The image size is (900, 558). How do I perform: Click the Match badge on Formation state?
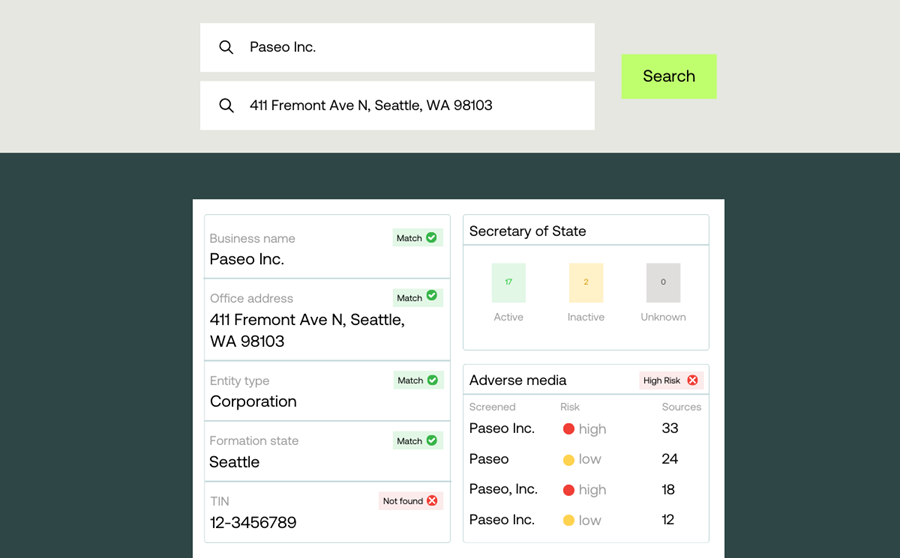click(x=417, y=440)
